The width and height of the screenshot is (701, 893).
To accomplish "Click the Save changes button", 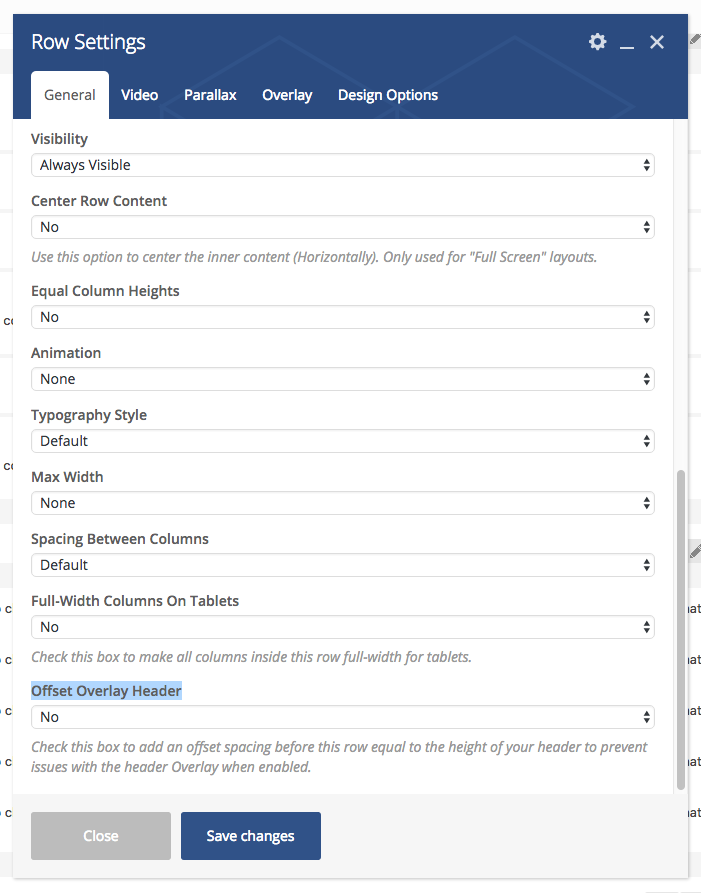I will point(251,836).
